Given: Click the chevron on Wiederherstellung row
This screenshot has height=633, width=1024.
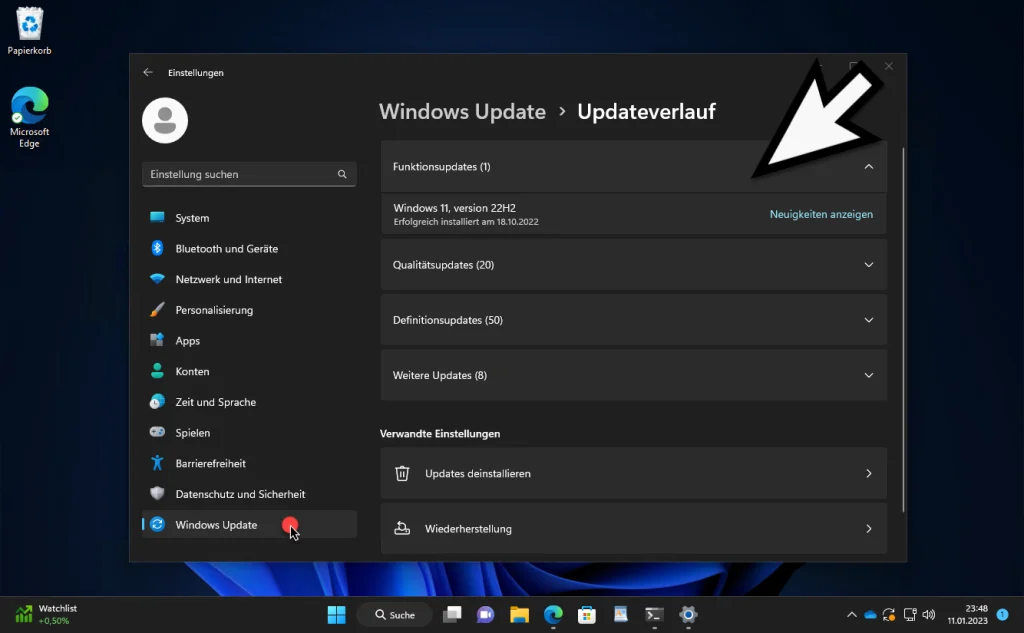Looking at the screenshot, I should click(x=869, y=528).
